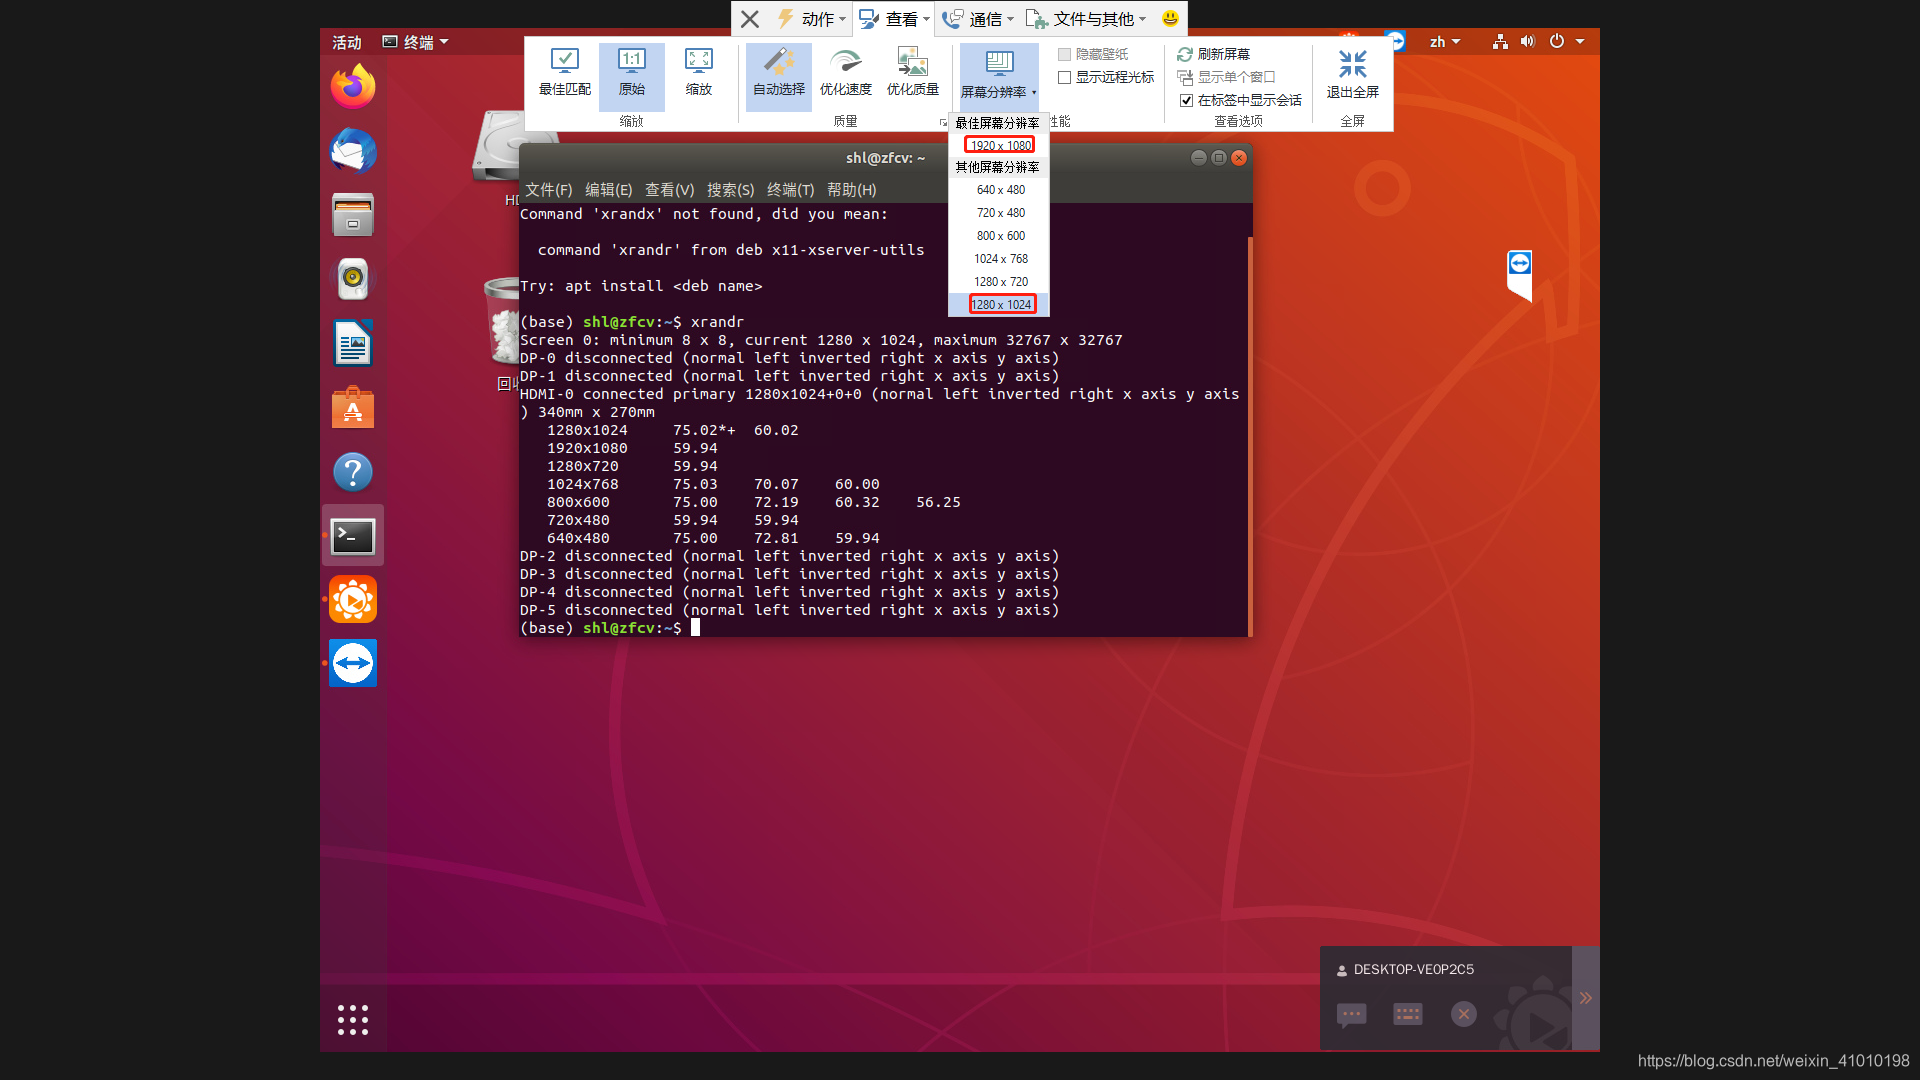Click 显示单个窗口 option
The image size is (1920, 1080).
coord(1226,77)
